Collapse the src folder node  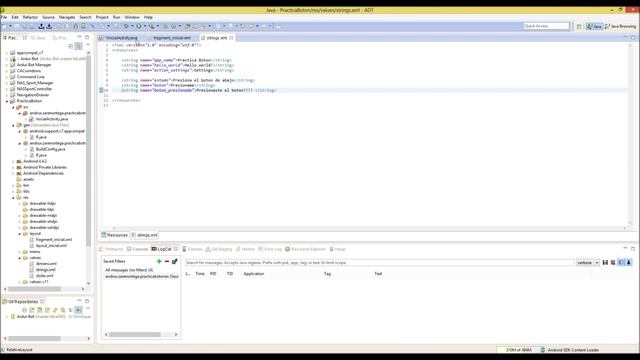(x=13, y=107)
